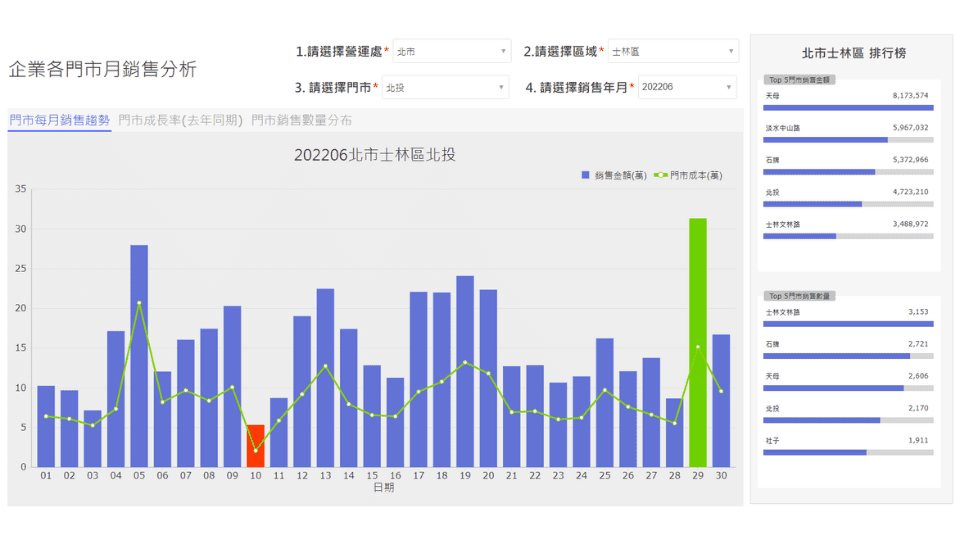Select the blue bar for day 05
Image resolution: width=960 pixels, height=540 pixels.
coord(139,356)
